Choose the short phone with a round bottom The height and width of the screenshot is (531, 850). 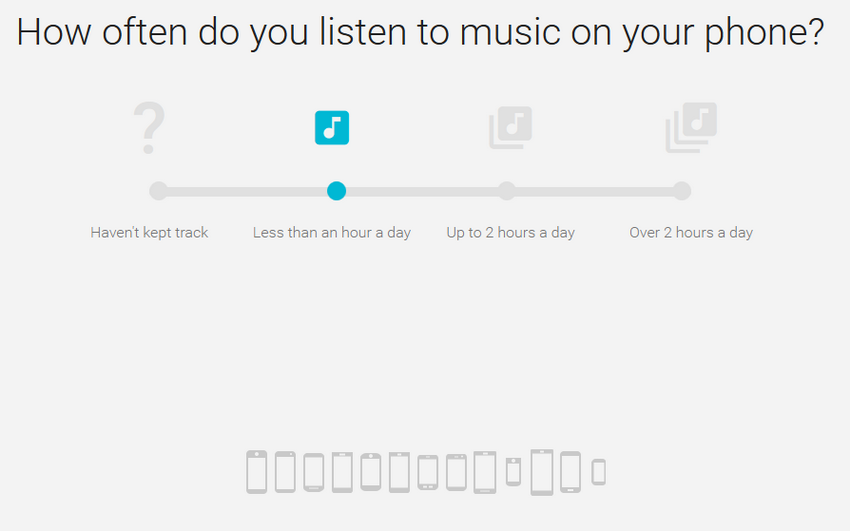(513, 472)
